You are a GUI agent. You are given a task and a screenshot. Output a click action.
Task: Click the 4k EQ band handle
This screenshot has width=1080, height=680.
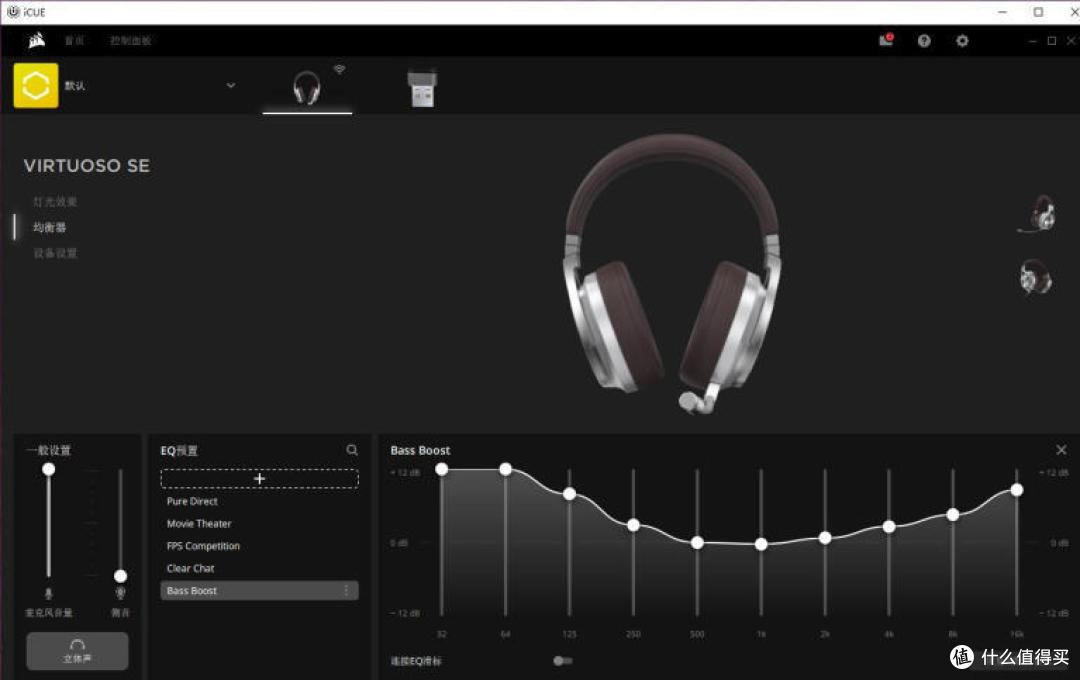pos(889,527)
